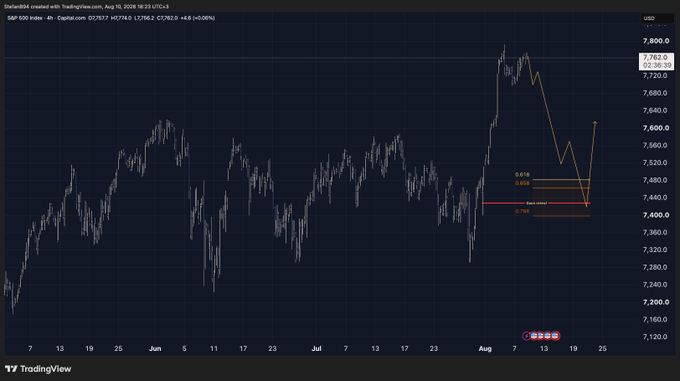Image resolution: width=680 pixels, height=381 pixels.
Task: Select the S&P 500 Index symbol title
Action: tap(25, 18)
